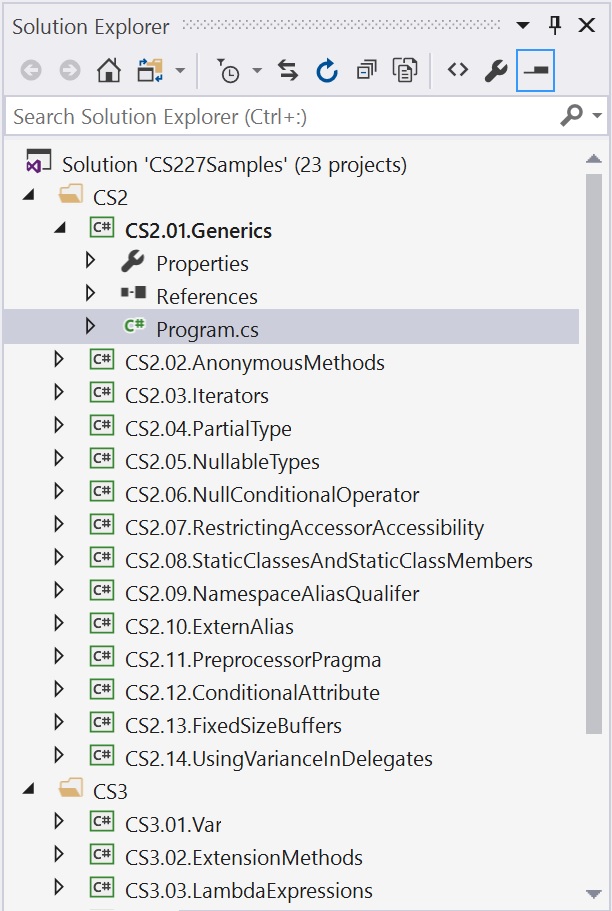This screenshot has width=612, height=911.
Task: Click the Collapse All toolbar icon
Action: pyautogui.click(x=366, y=71)
